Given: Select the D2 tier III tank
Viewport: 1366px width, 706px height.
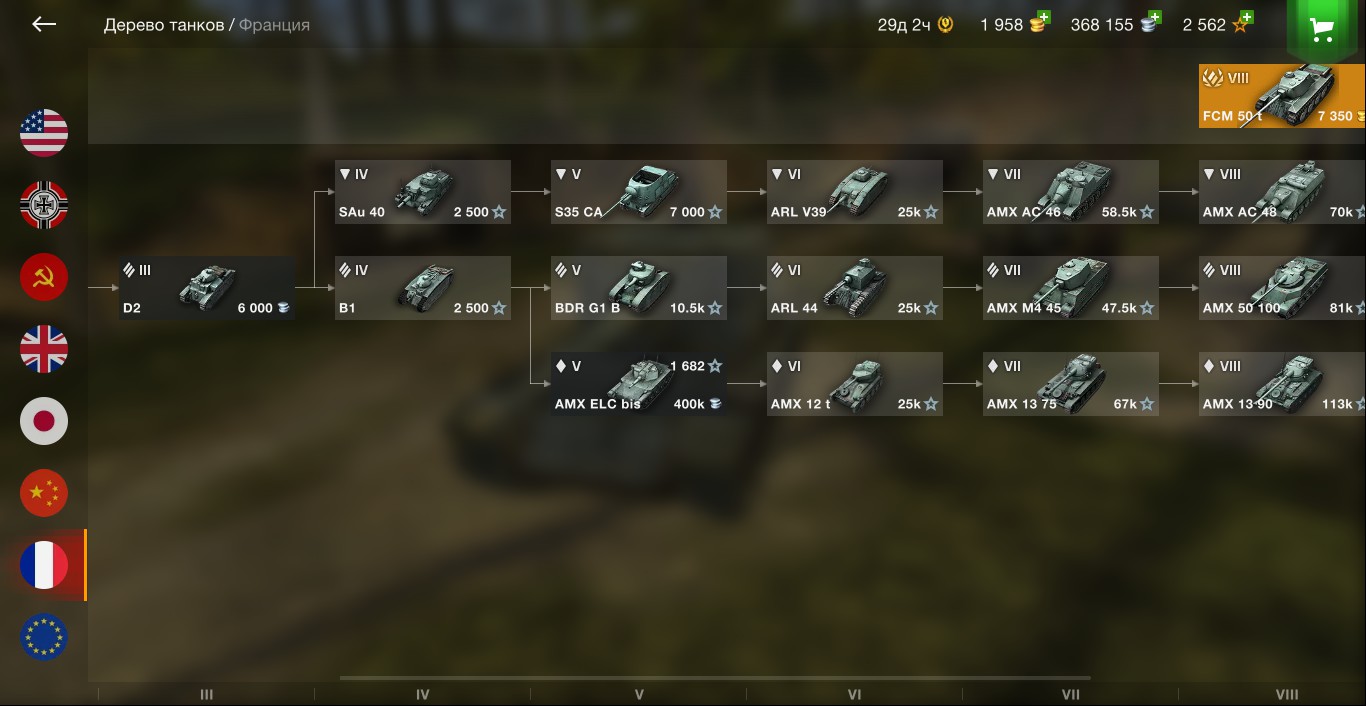Looking at the screenshot, I should click(x=208, y=288).
